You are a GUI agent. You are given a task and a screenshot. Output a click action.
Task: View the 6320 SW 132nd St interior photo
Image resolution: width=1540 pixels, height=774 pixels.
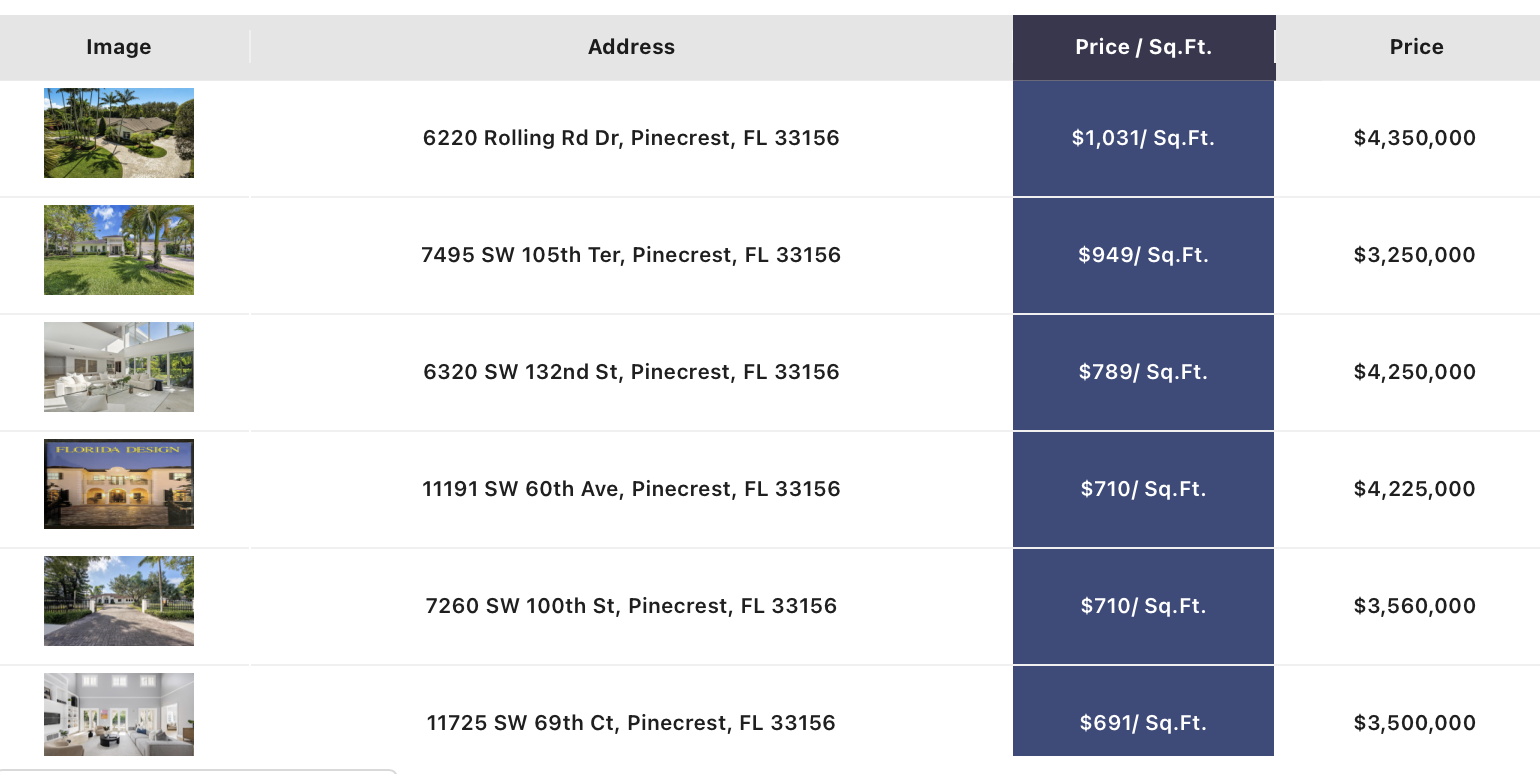[119, 367]
